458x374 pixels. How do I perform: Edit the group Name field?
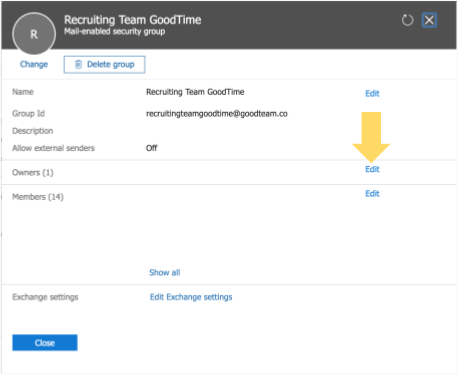(372, 93)
